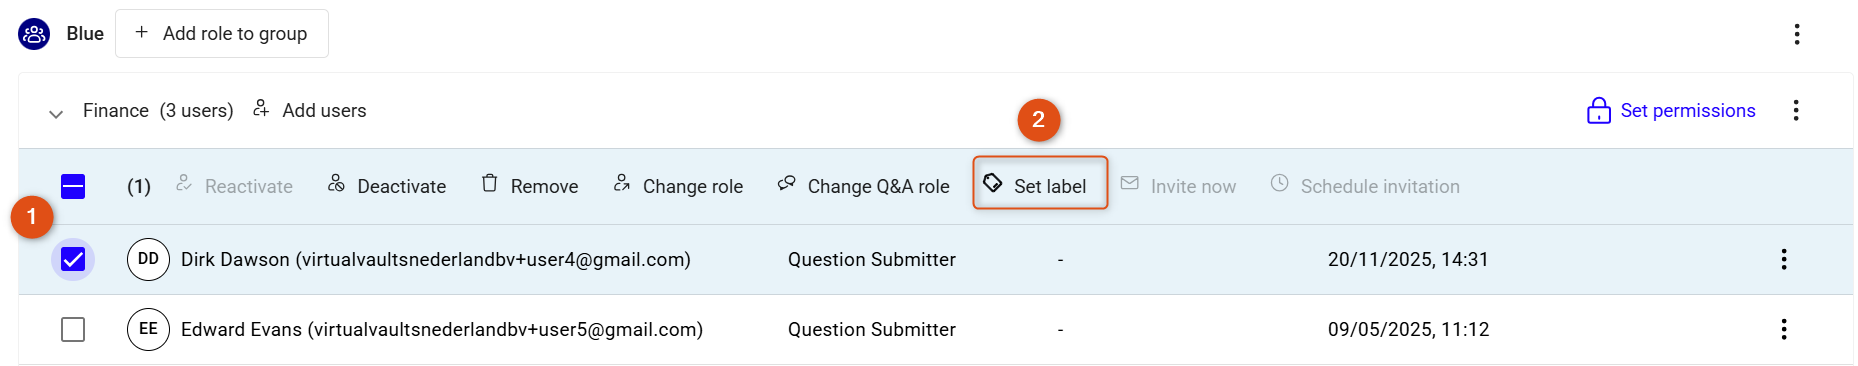Click the Blue group people icon
This screenshot has width=1858, height=366.
point(34,34)
